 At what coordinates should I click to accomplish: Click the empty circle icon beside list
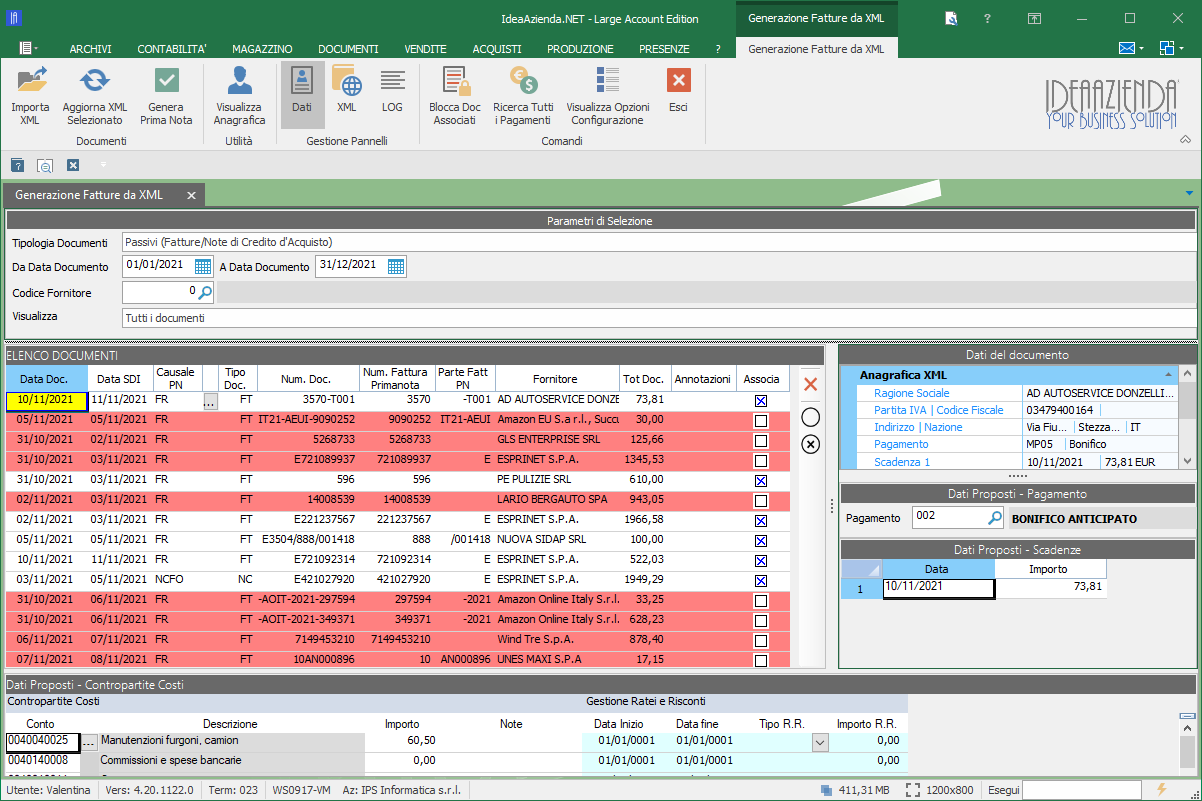(811, 416)
